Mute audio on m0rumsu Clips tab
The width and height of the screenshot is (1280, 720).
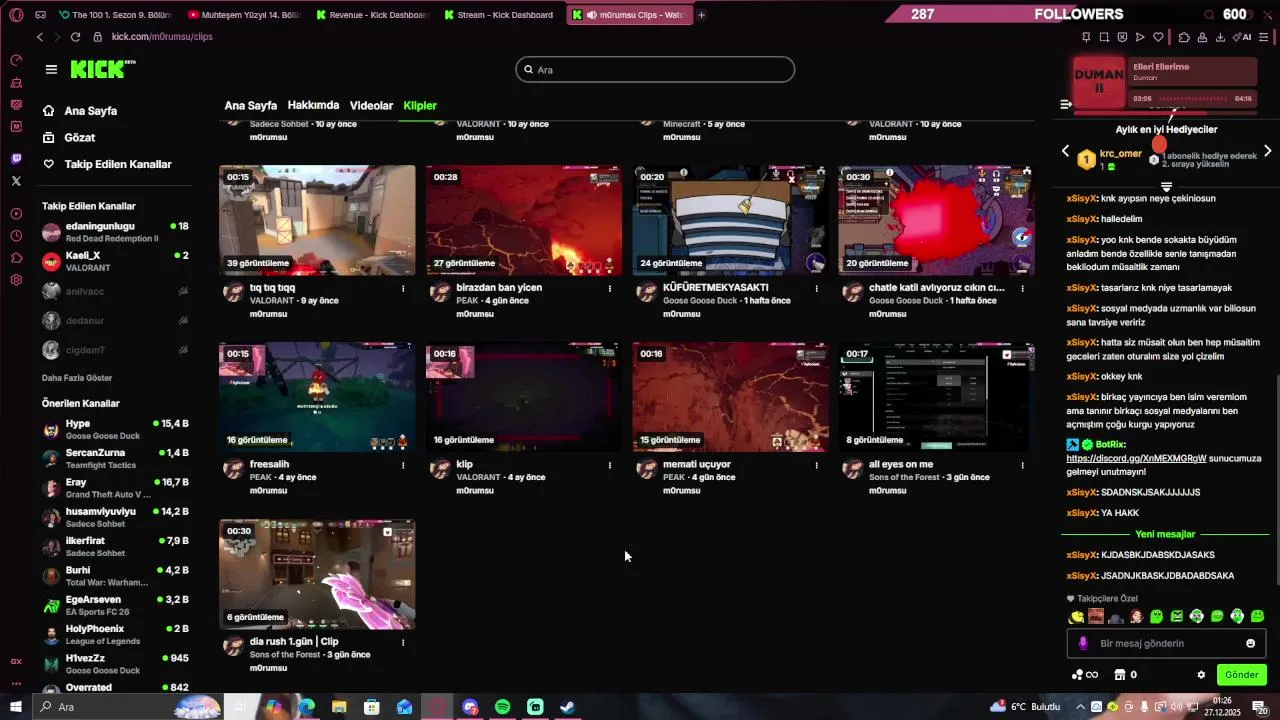[592, 15]
